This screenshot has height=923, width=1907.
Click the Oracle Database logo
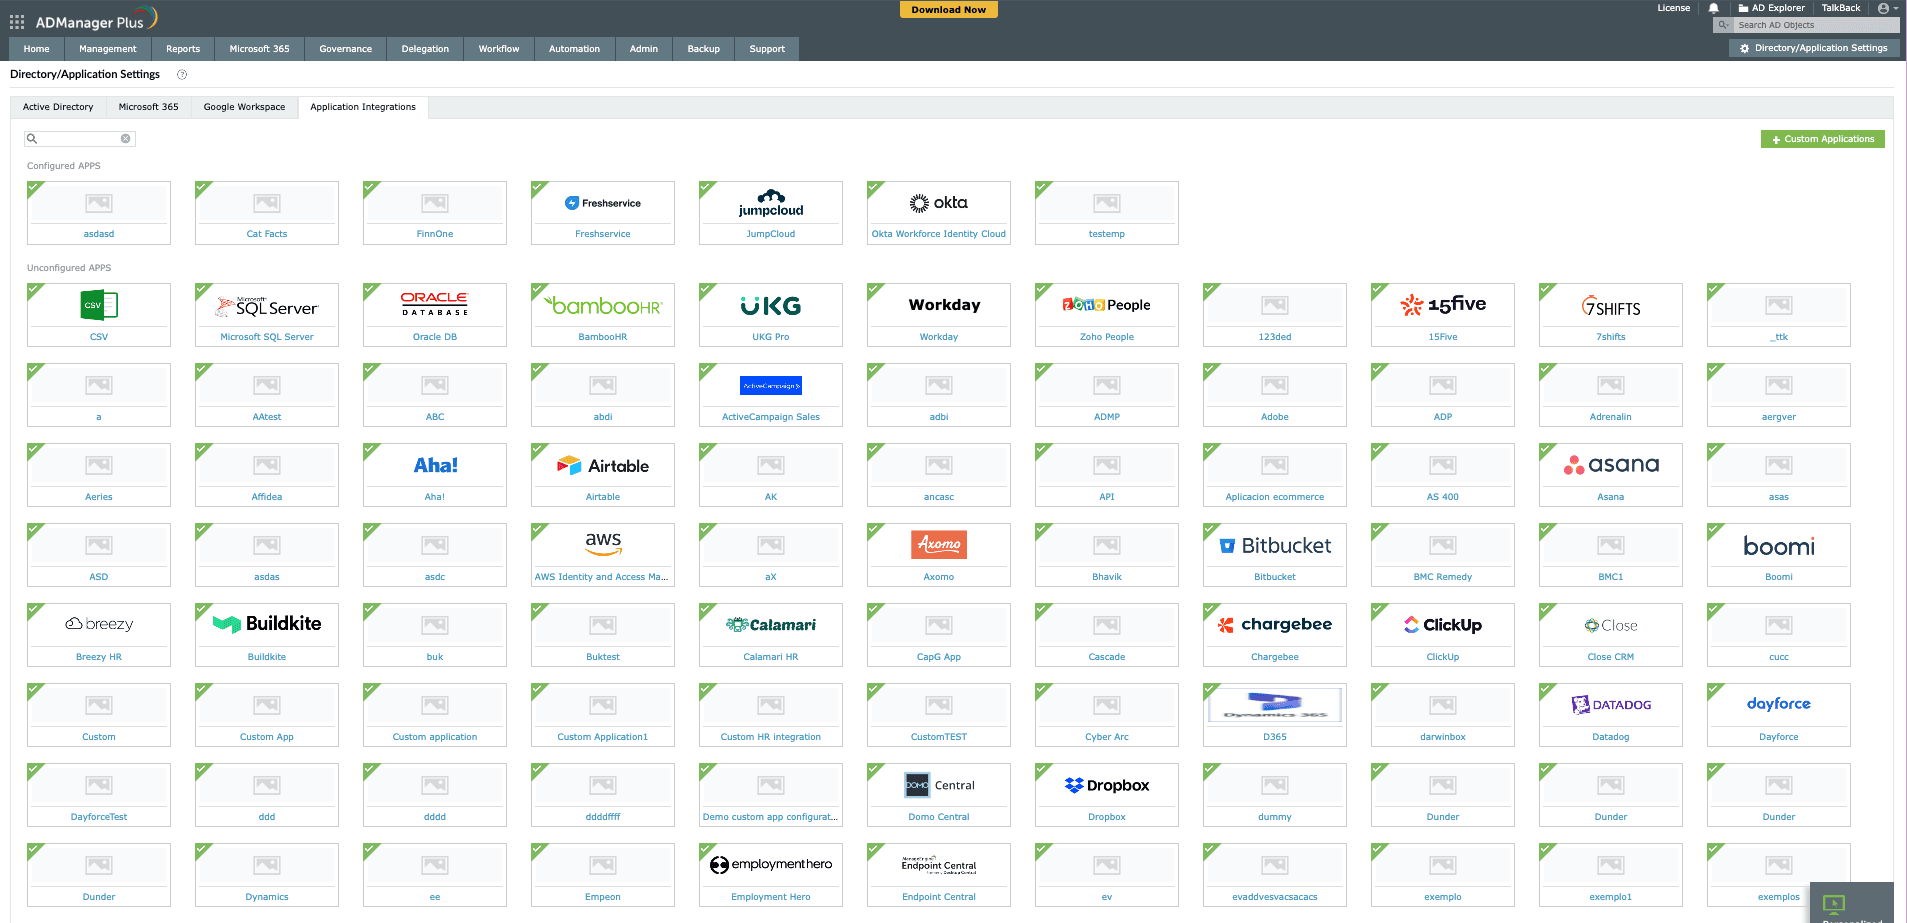click(x=435, y=304)
